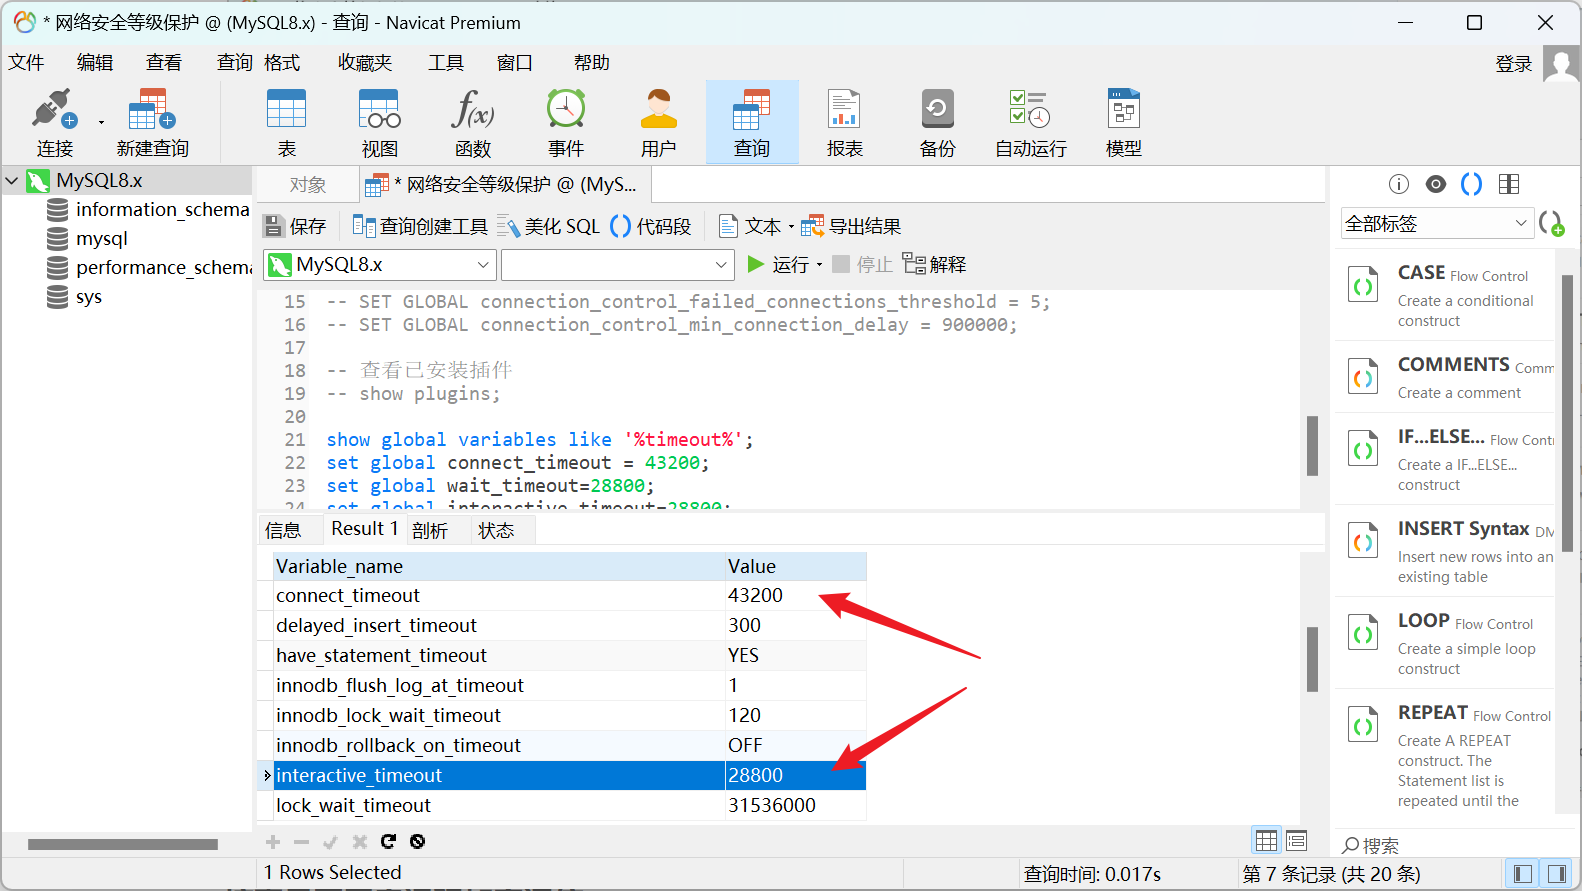
Task: Click the 报表 (Report) toolbar icon
Action: coord(844,122)
